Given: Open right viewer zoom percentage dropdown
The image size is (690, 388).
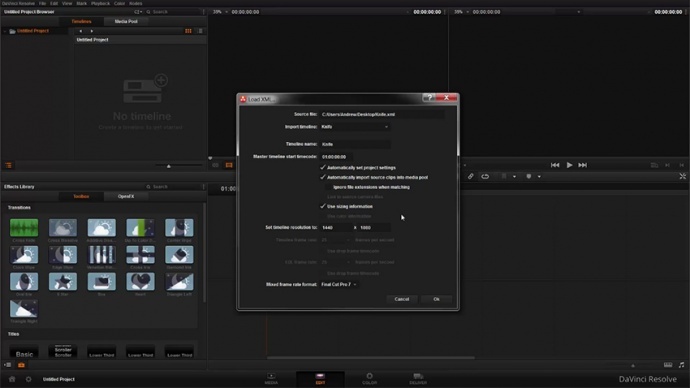Looking at the screenshot, I should click(x=461, y=12).
